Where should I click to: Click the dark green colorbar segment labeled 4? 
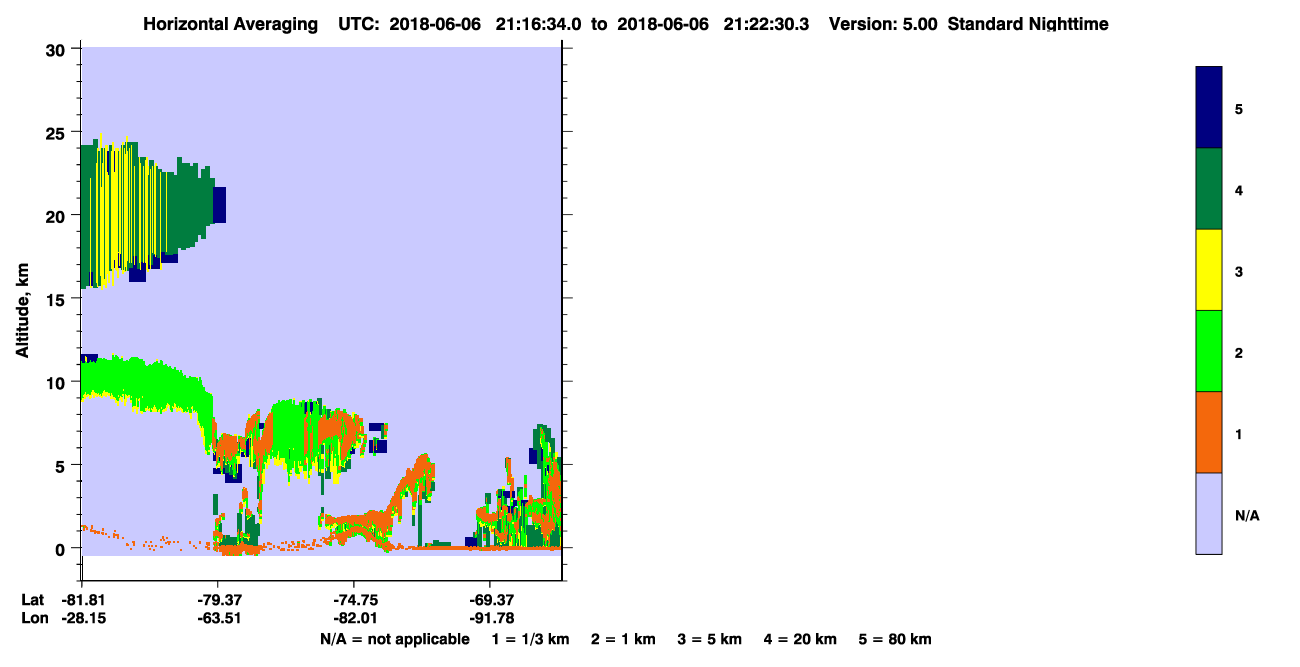point(1209,189)
